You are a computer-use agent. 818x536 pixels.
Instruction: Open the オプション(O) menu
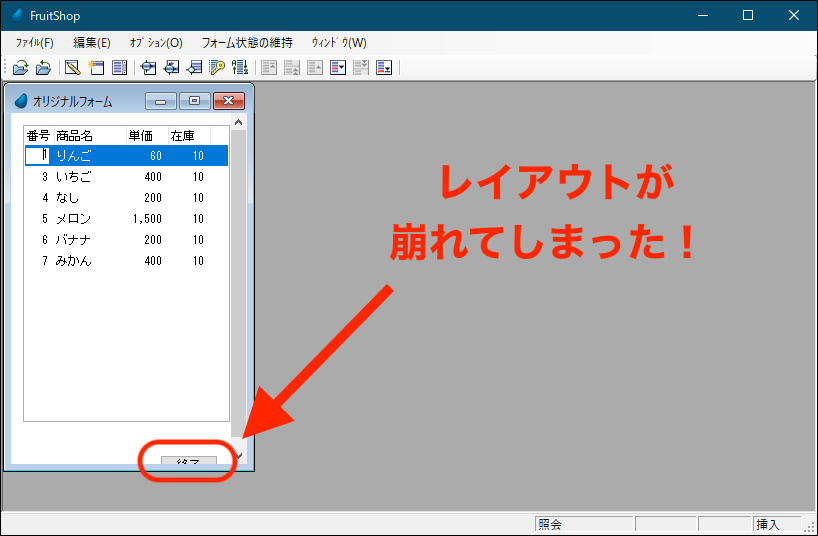pos(156,43)
